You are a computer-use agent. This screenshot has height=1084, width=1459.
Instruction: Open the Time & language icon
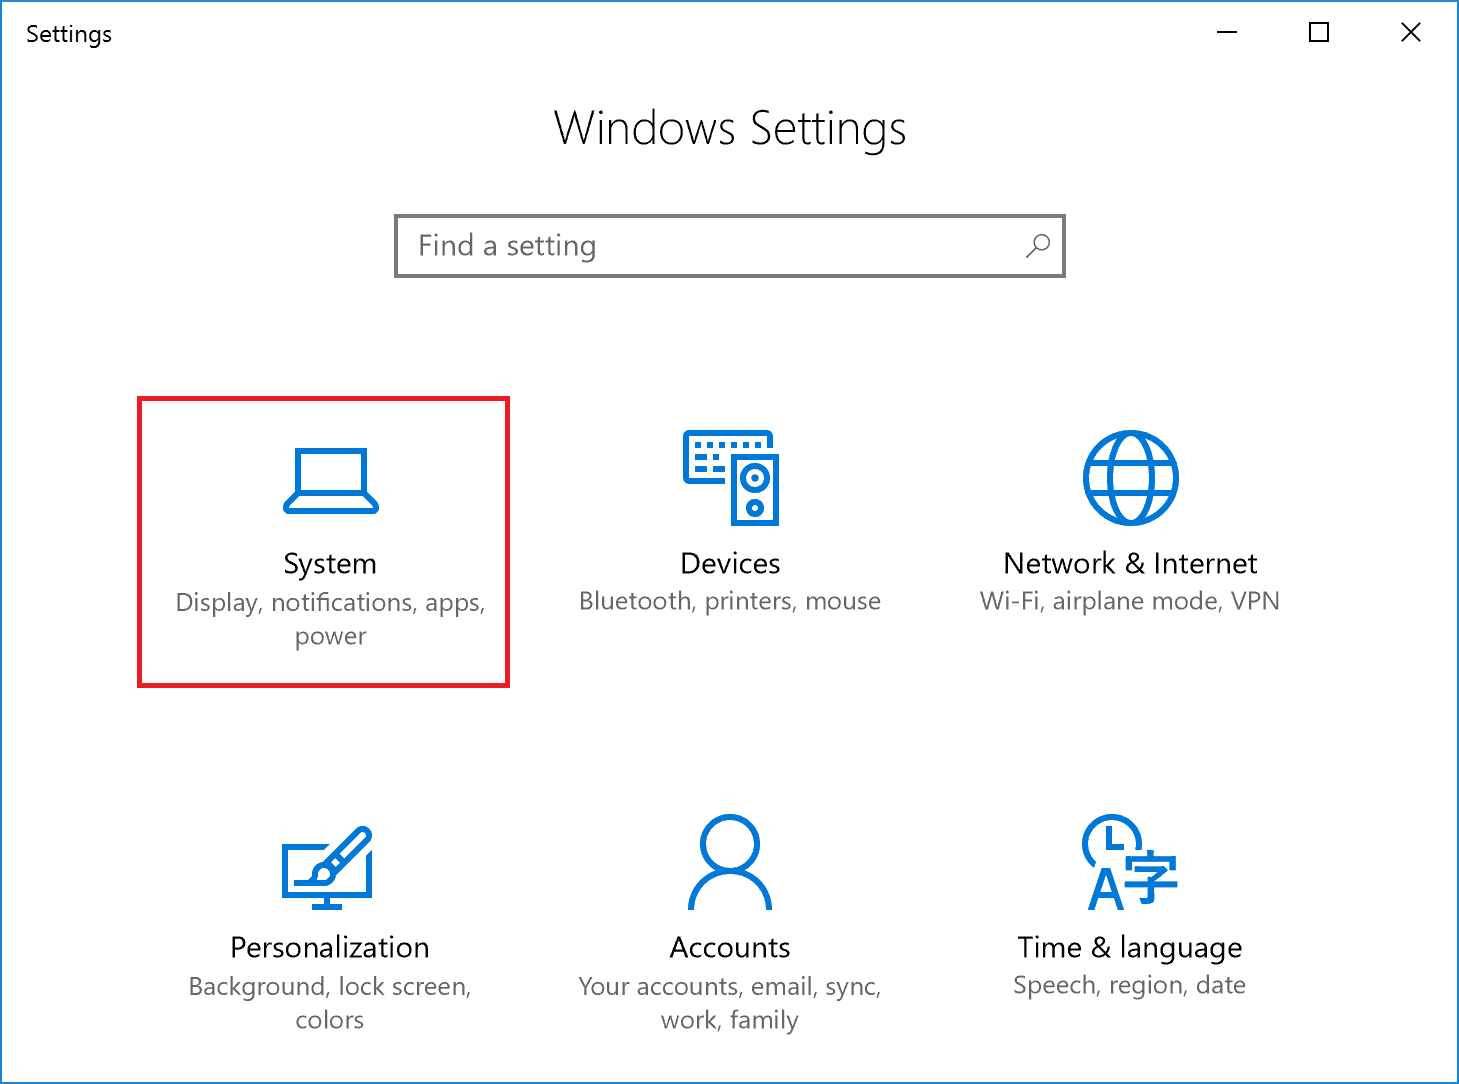point(1130,862)
